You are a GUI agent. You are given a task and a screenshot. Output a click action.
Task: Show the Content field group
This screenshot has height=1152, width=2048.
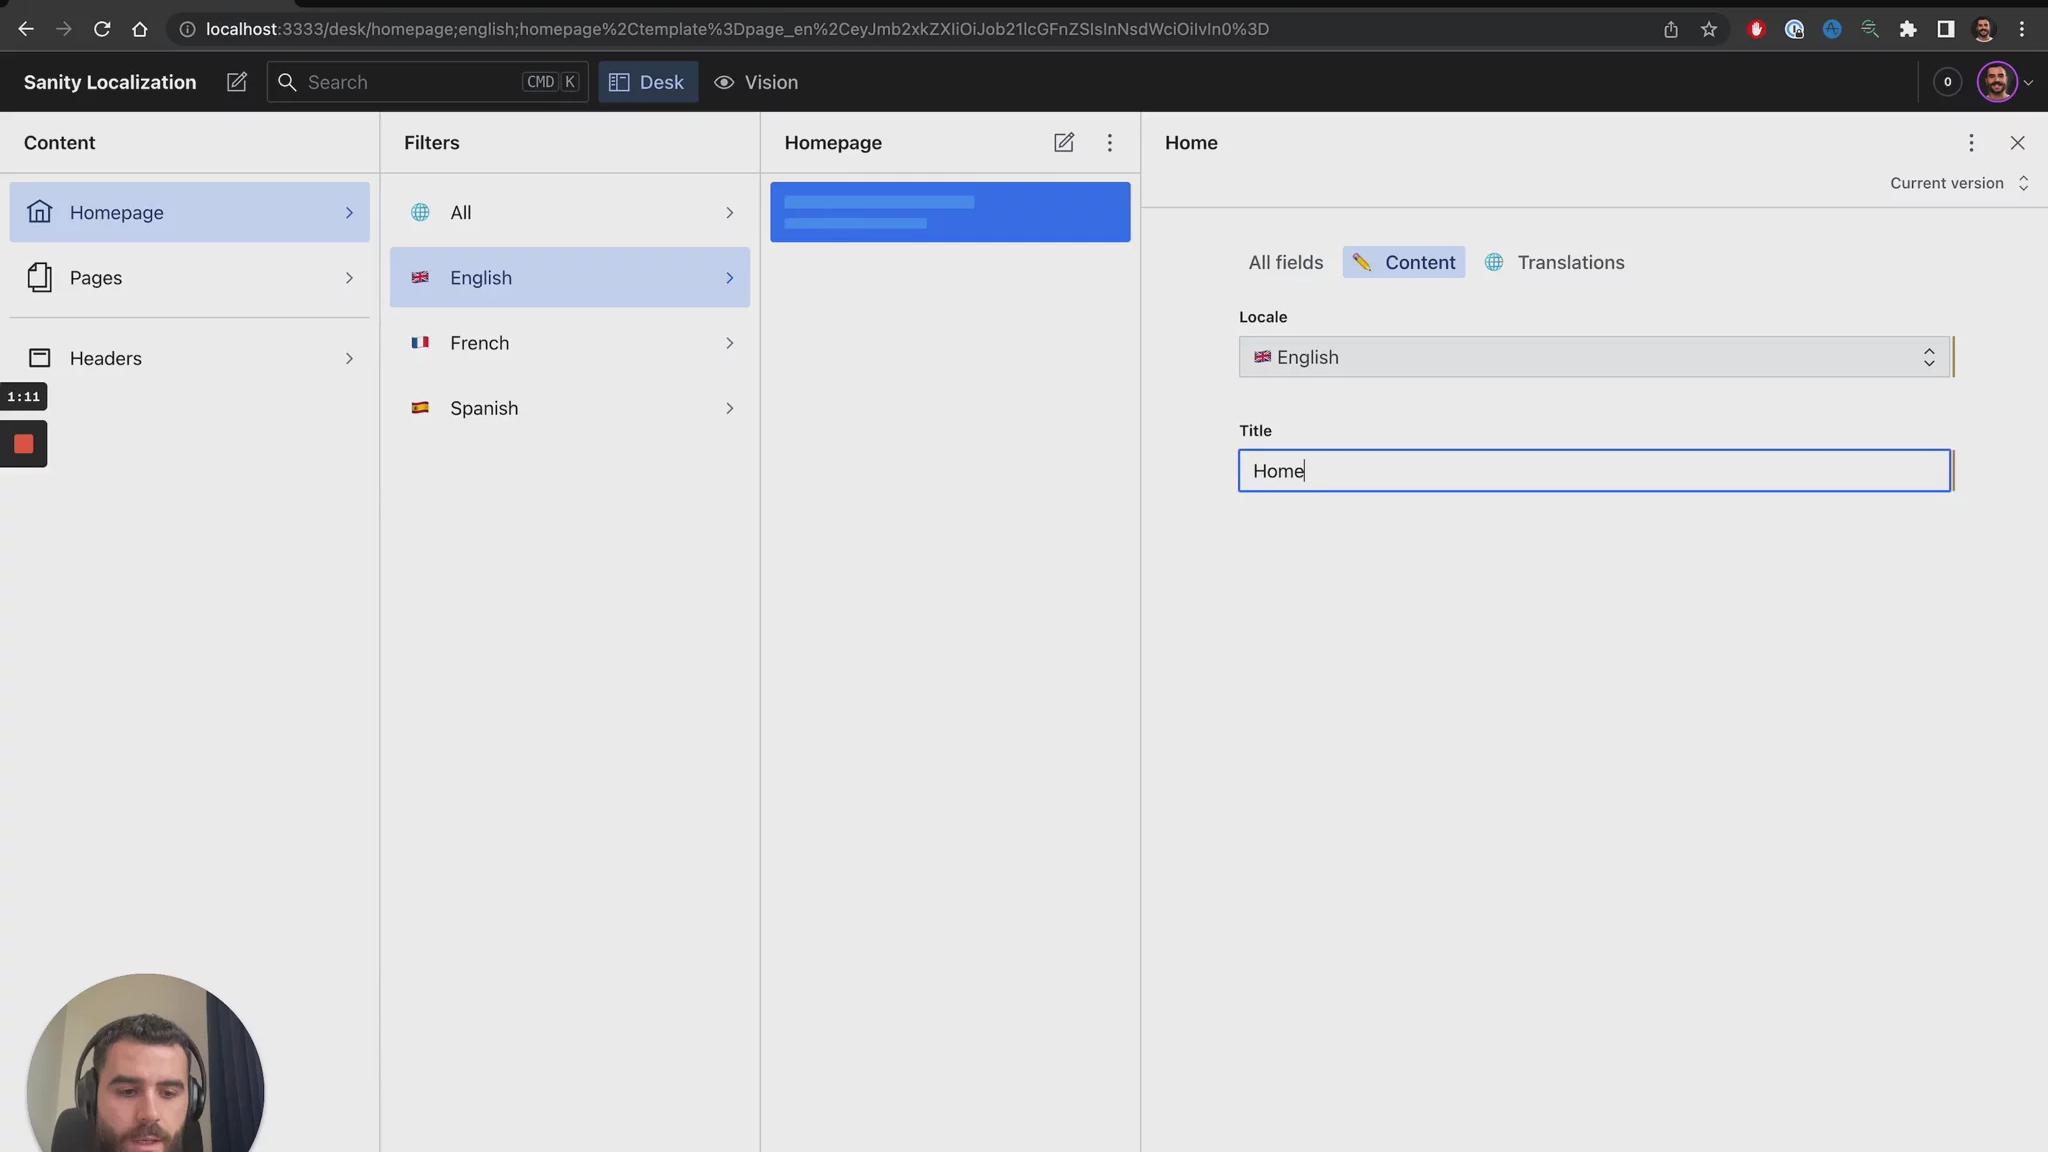coord(1404,262)
